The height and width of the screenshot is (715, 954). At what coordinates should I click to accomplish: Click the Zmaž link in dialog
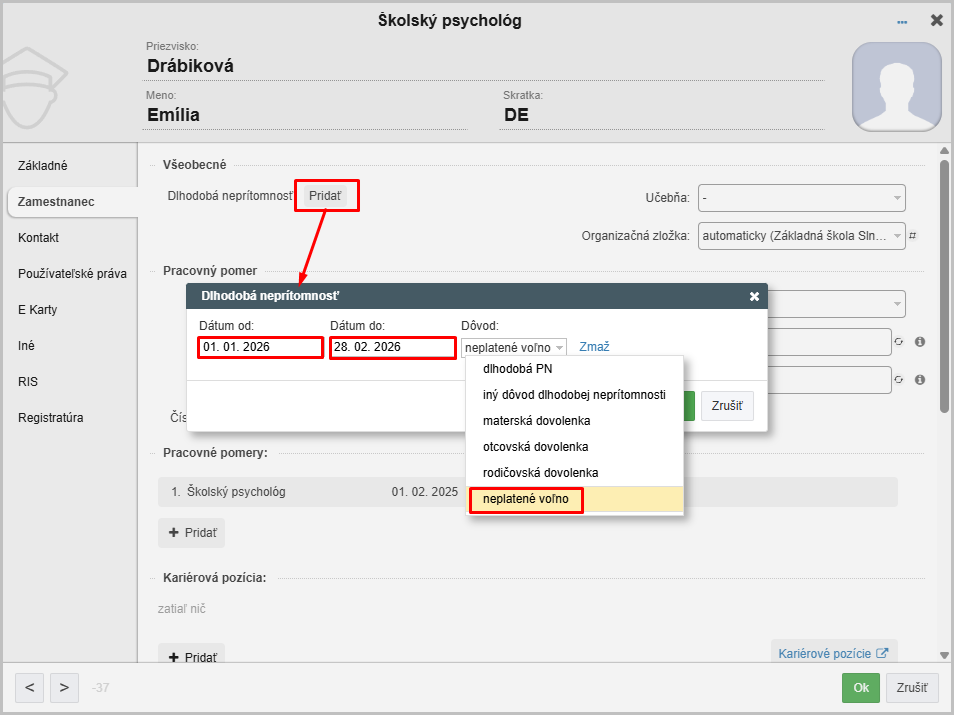tap(594, 347)
